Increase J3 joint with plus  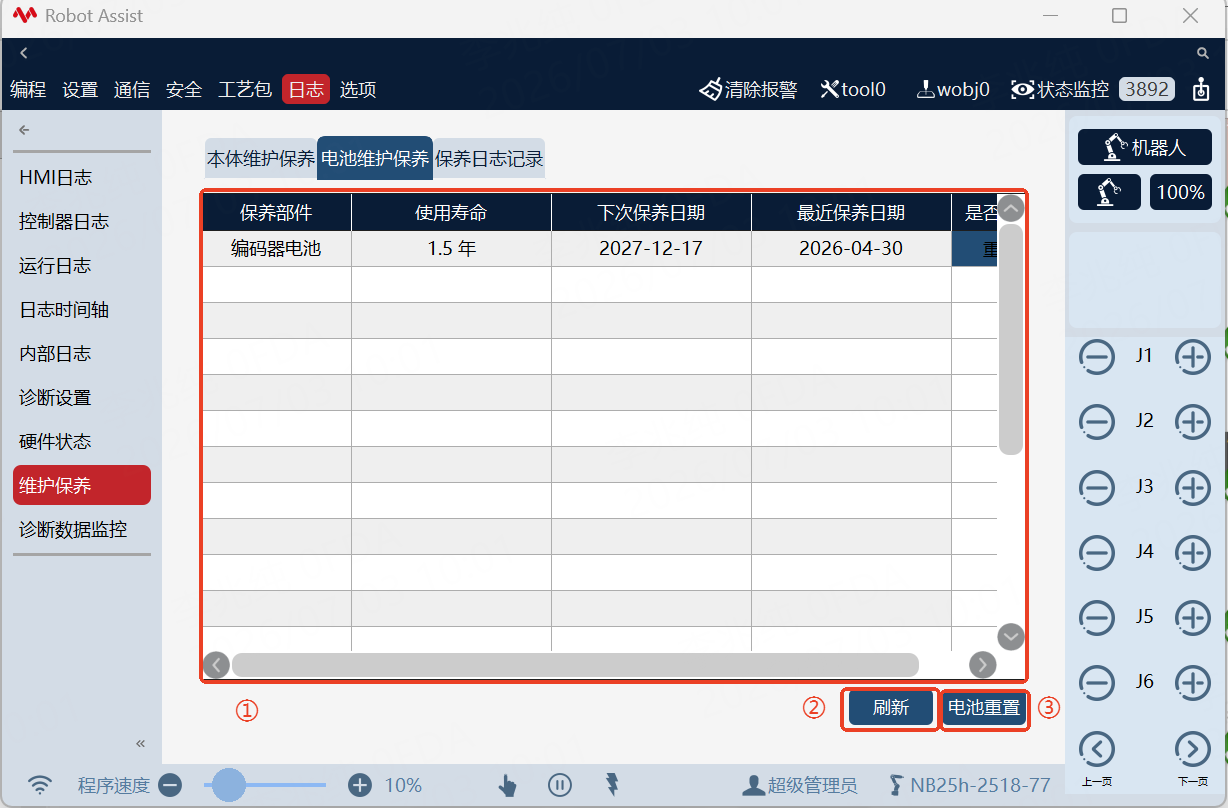tap(1193, 488)
